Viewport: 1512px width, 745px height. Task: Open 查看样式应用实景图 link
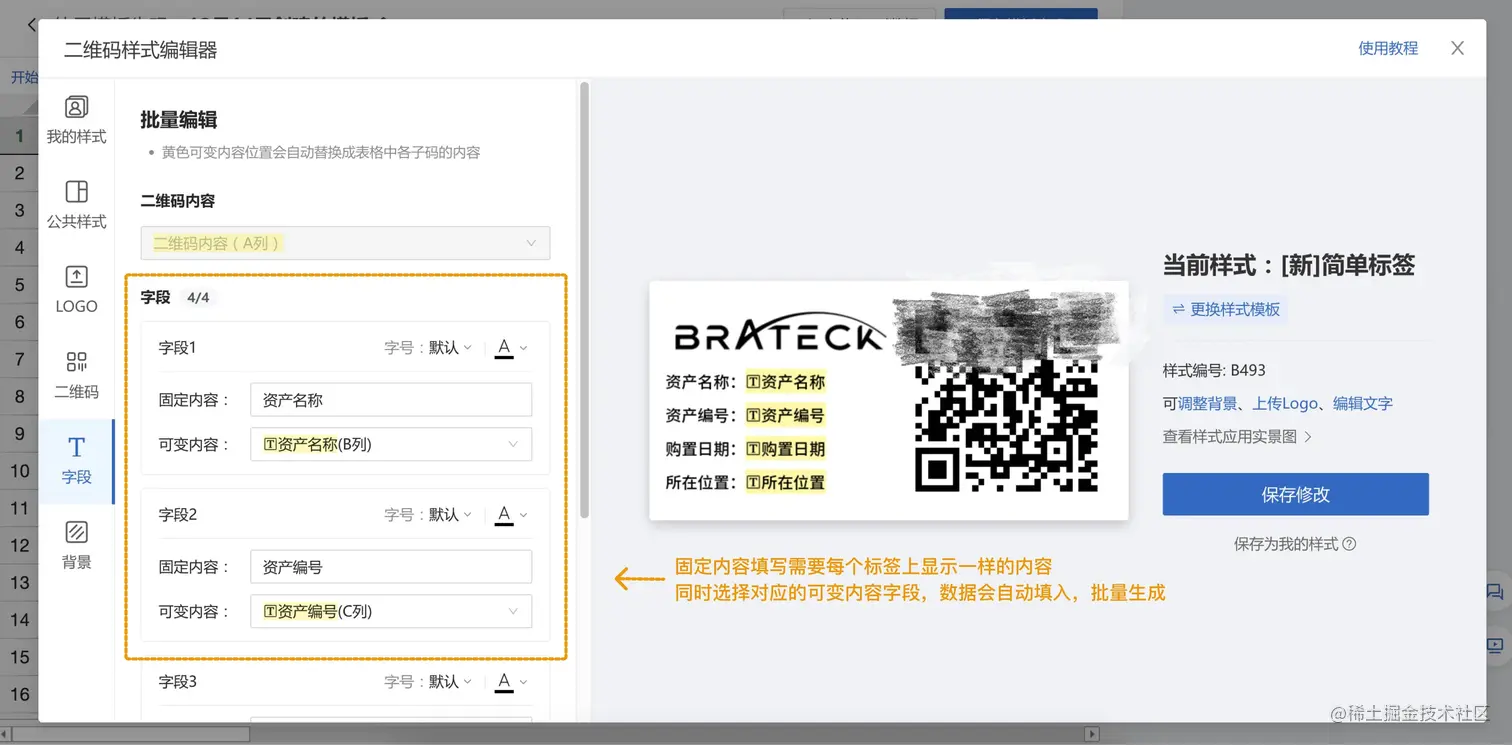pos(1238,437)
